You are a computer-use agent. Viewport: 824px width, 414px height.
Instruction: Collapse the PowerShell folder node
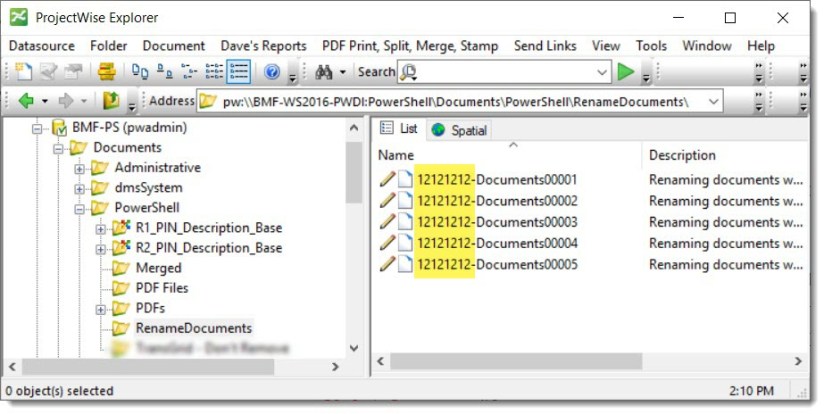click(x=79, y=208)
